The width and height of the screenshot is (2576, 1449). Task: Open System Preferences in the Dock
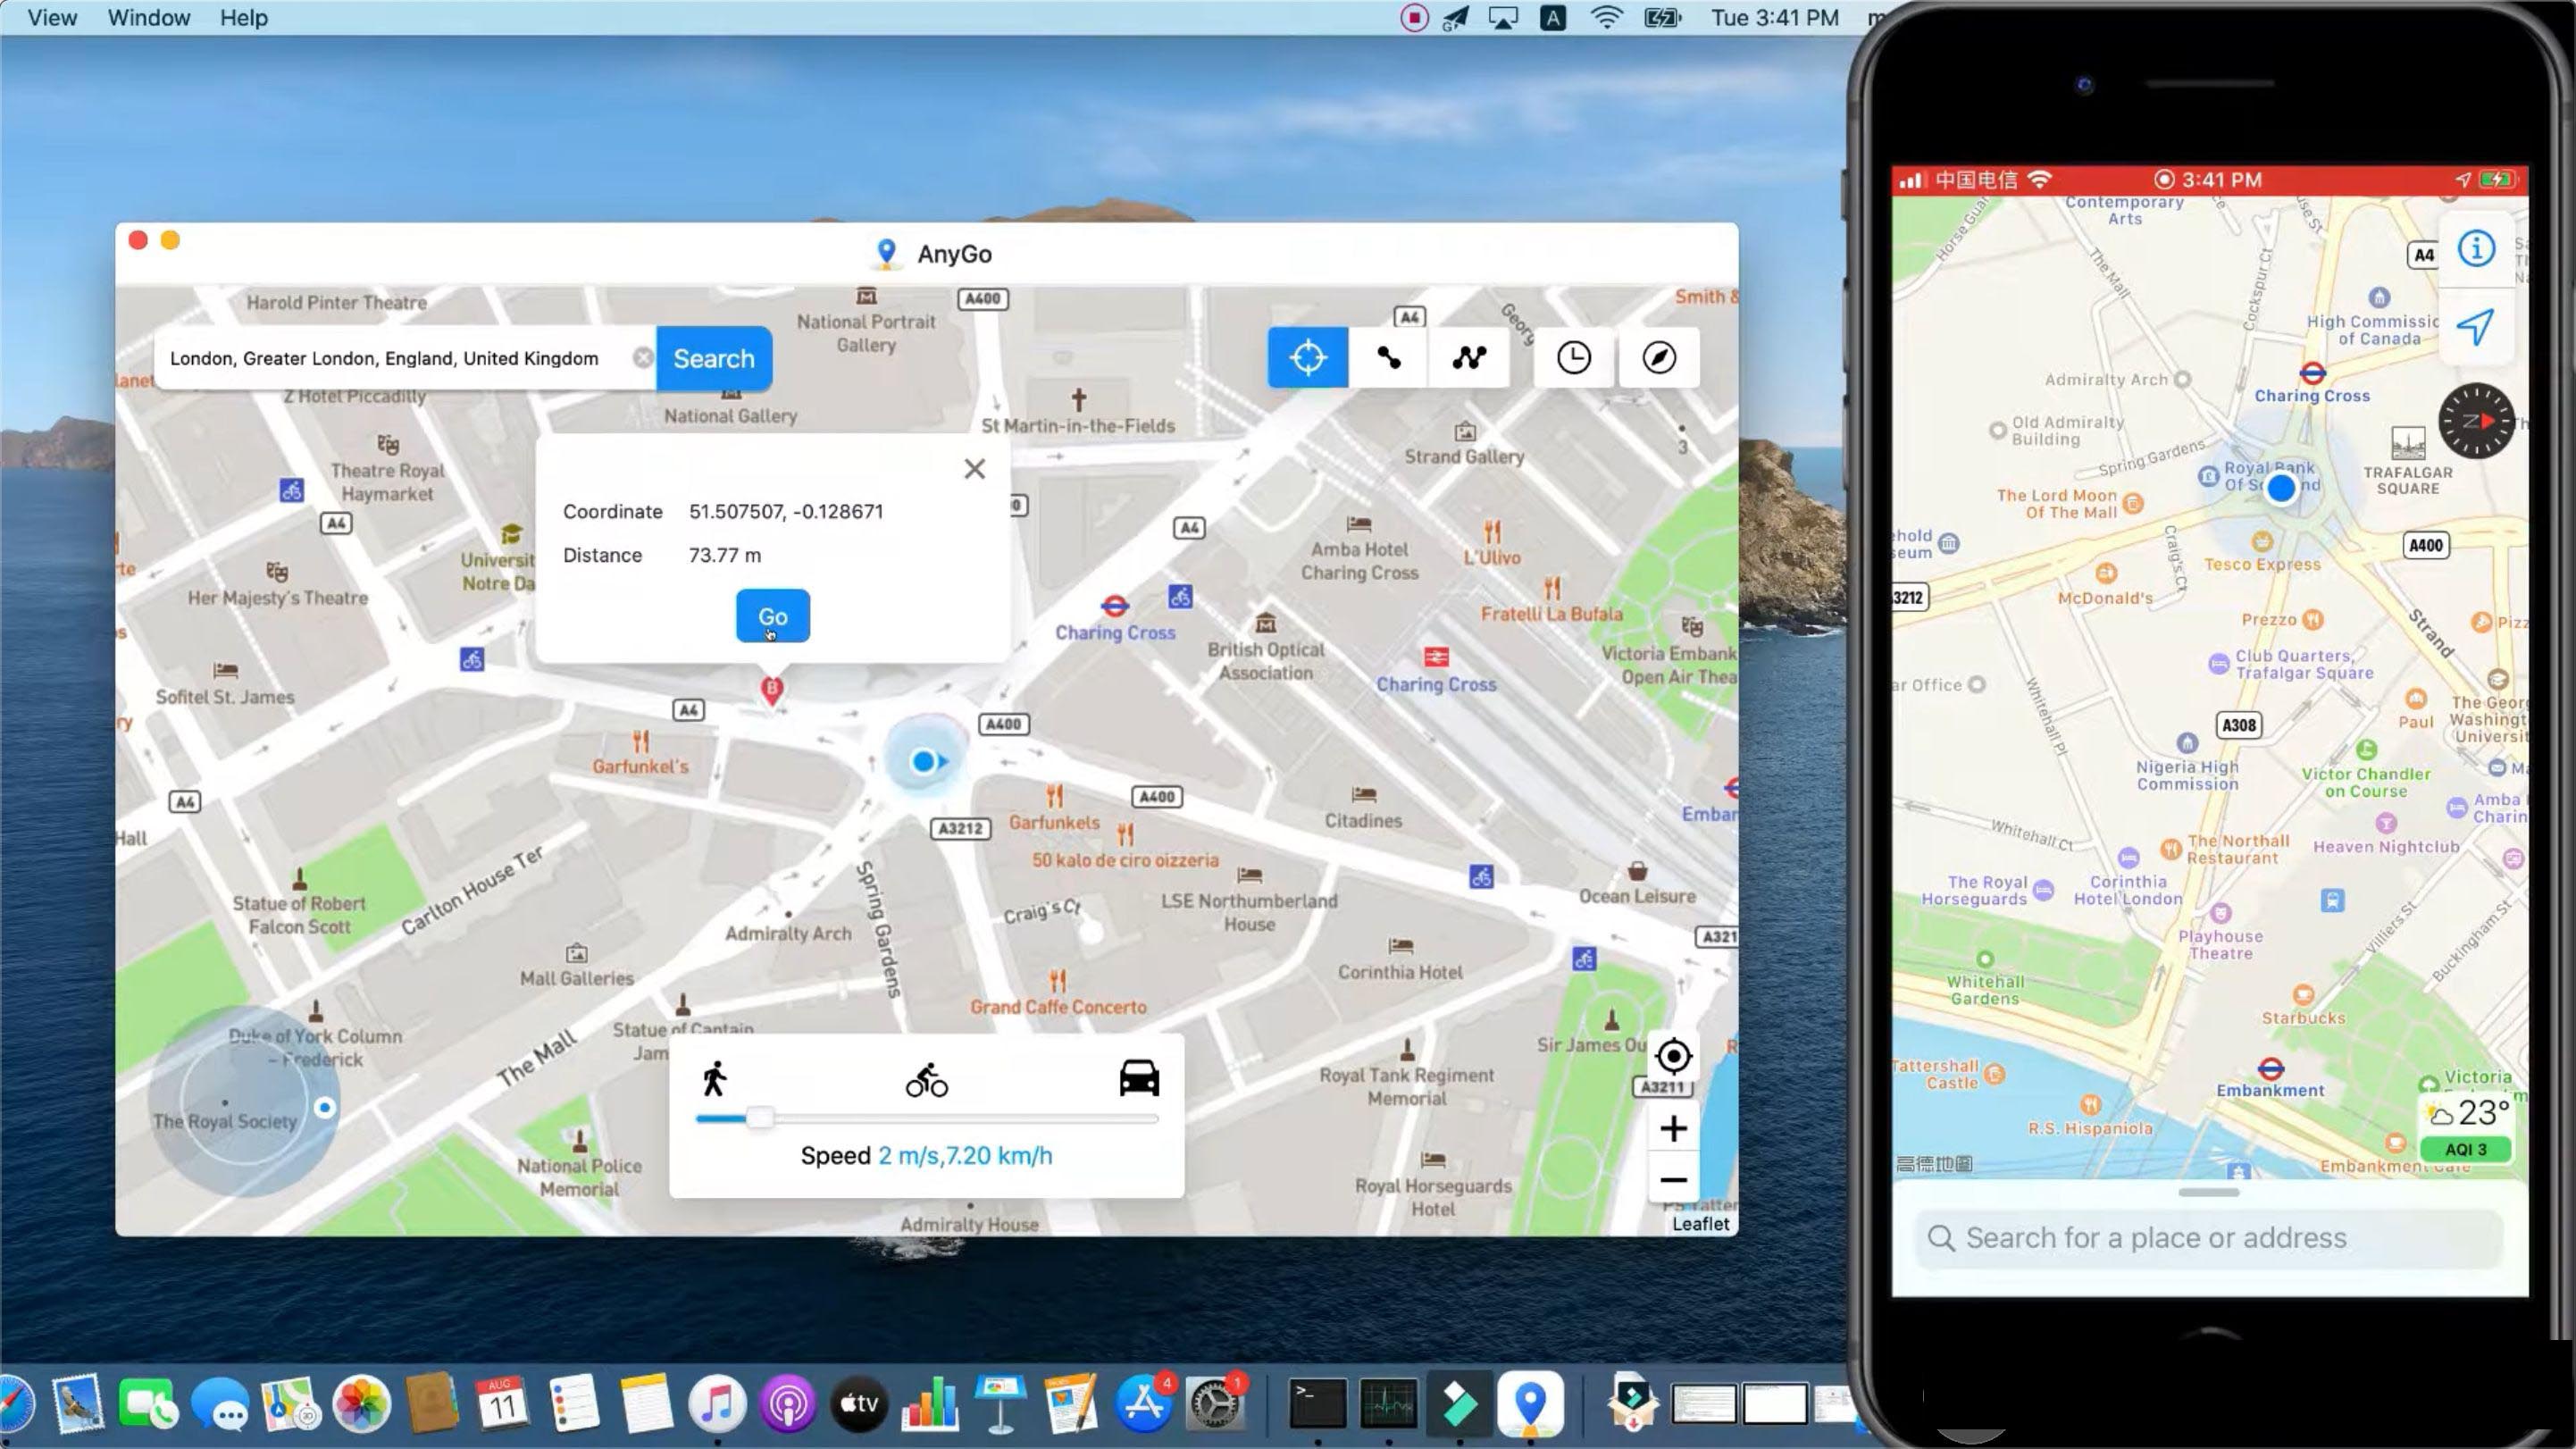(x=1214, y=1403)
